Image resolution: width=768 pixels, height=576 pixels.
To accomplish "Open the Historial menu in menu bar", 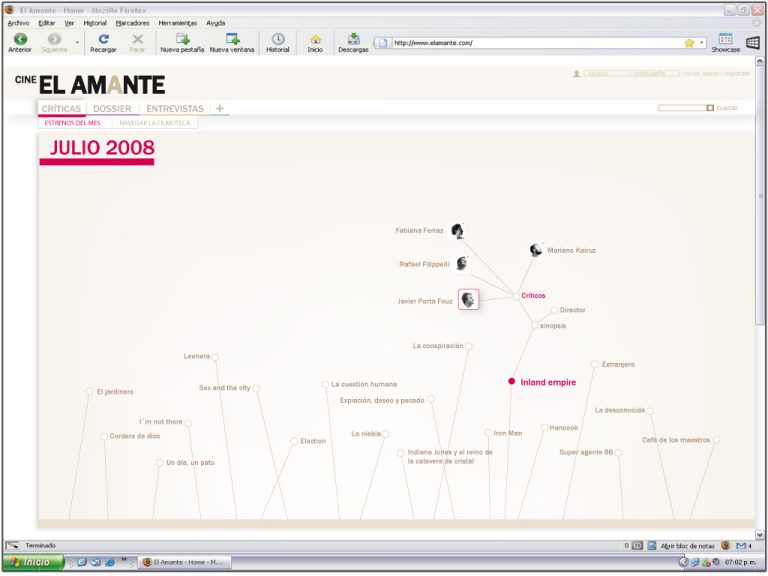I will pos(95,23).
